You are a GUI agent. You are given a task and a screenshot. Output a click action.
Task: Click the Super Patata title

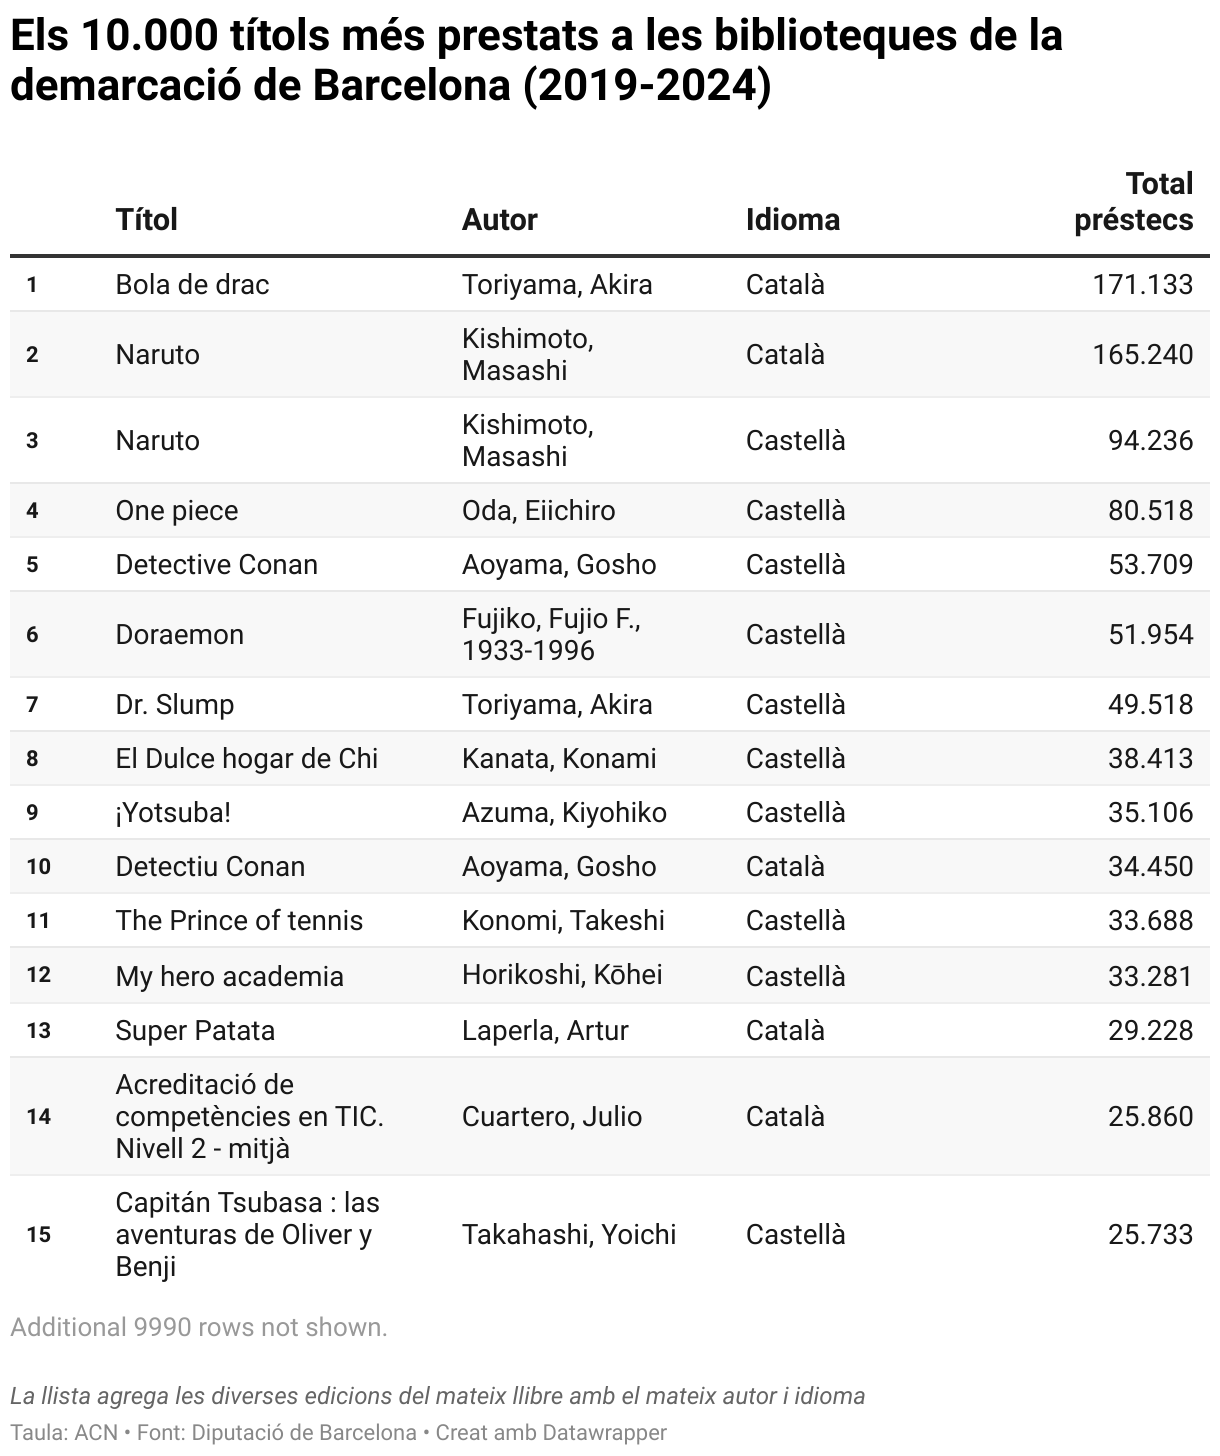(195, 1031)
